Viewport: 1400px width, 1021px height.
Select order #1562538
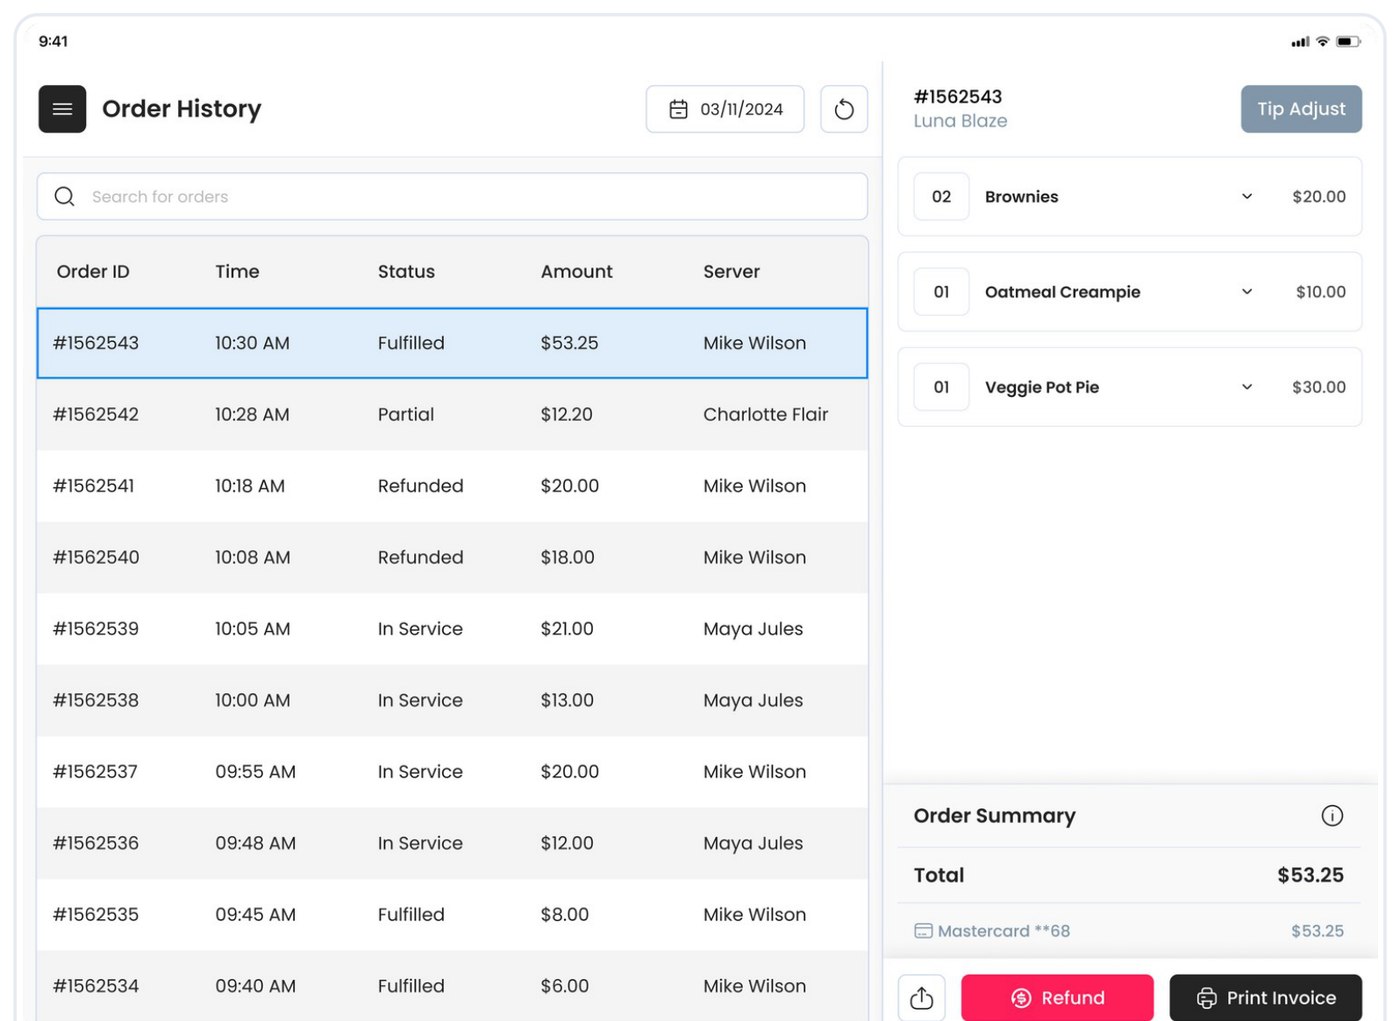(x=452, y=700)
